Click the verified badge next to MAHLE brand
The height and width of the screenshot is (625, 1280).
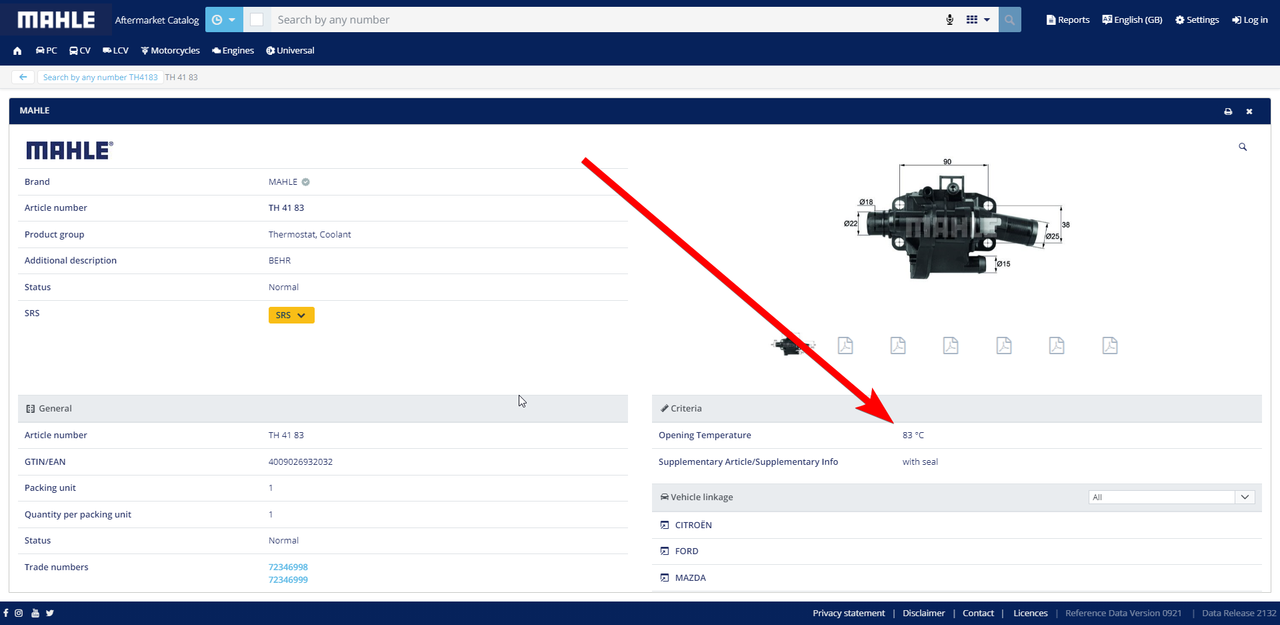click(306, 182)
